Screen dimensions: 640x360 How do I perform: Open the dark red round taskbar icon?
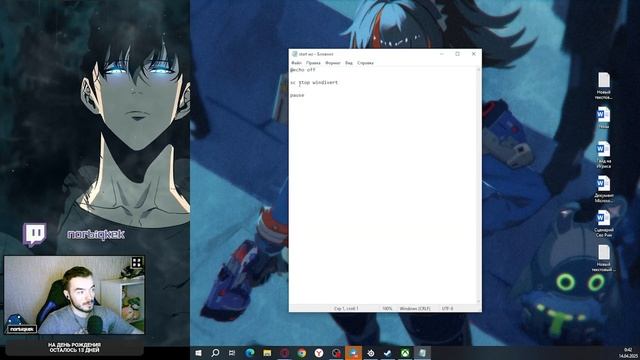tap(284, 353)
